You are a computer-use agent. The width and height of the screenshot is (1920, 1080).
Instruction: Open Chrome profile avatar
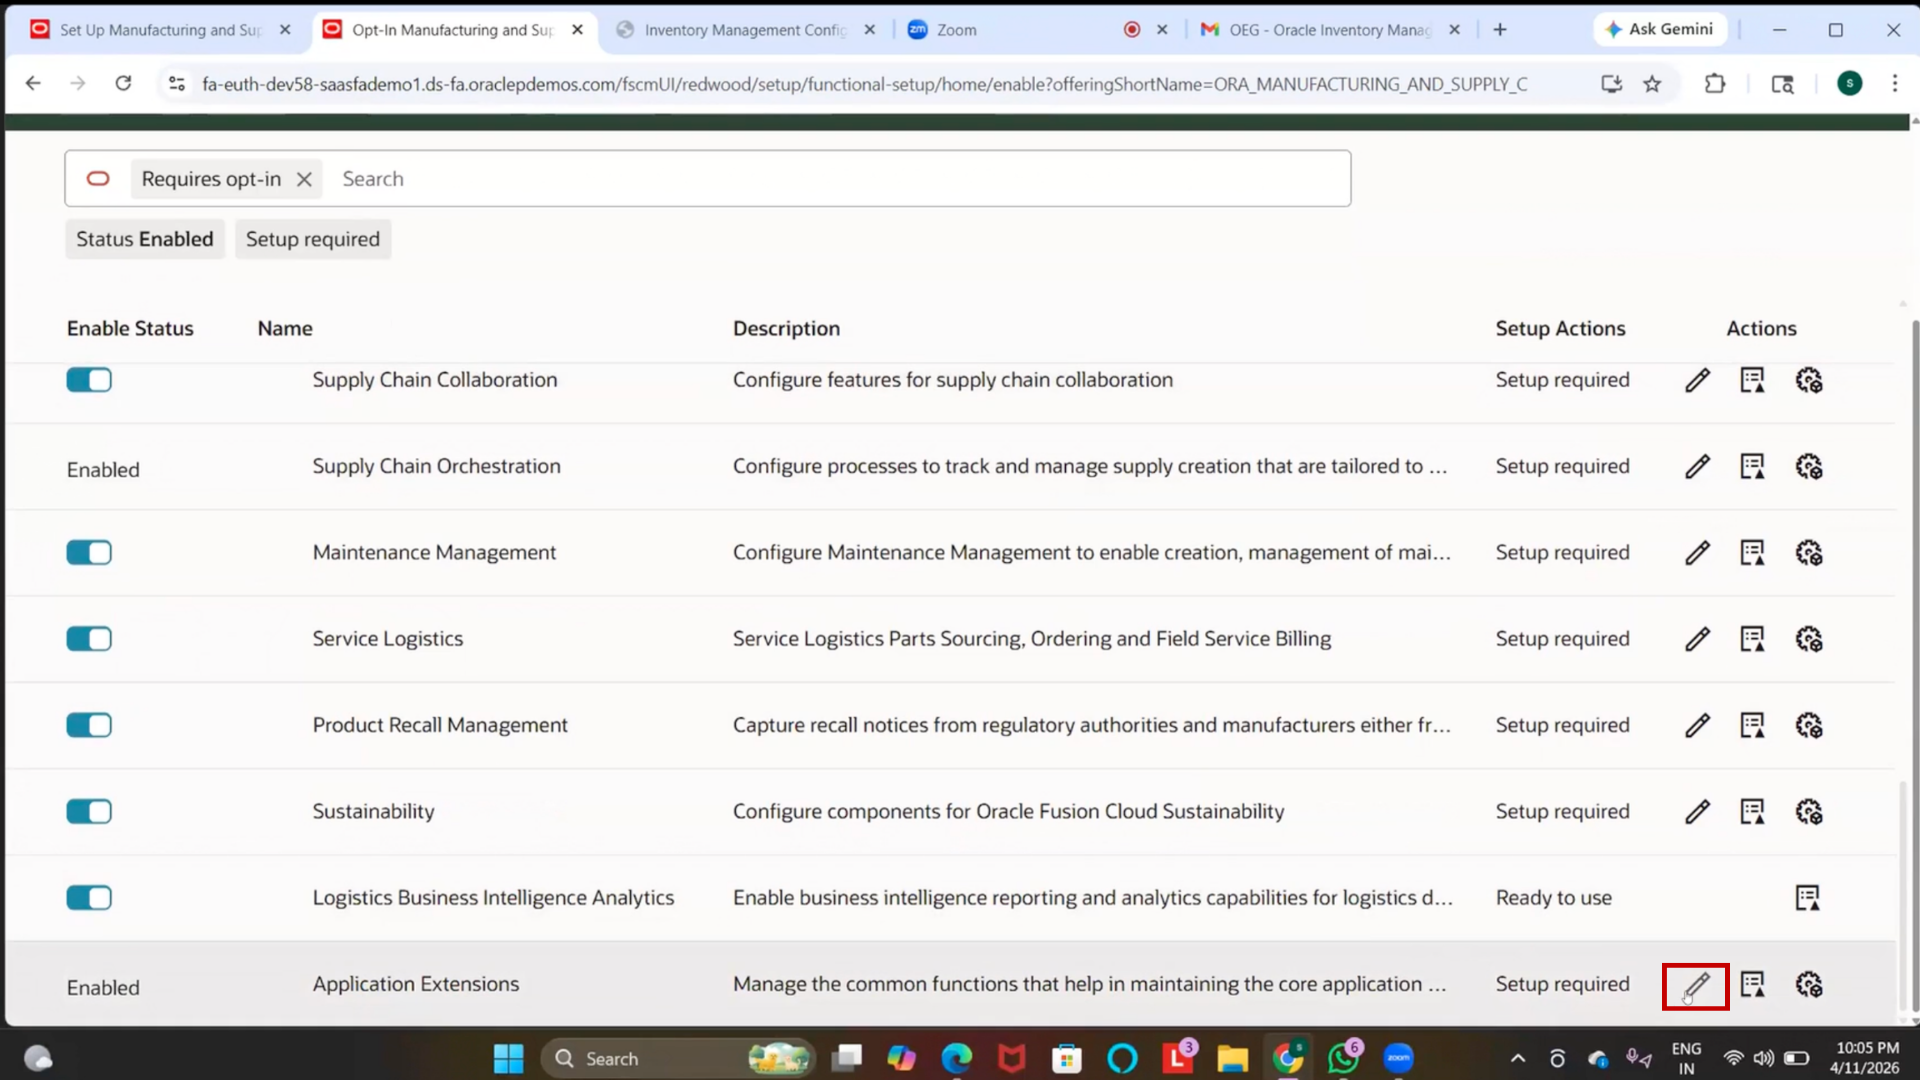click(1850, 84)
